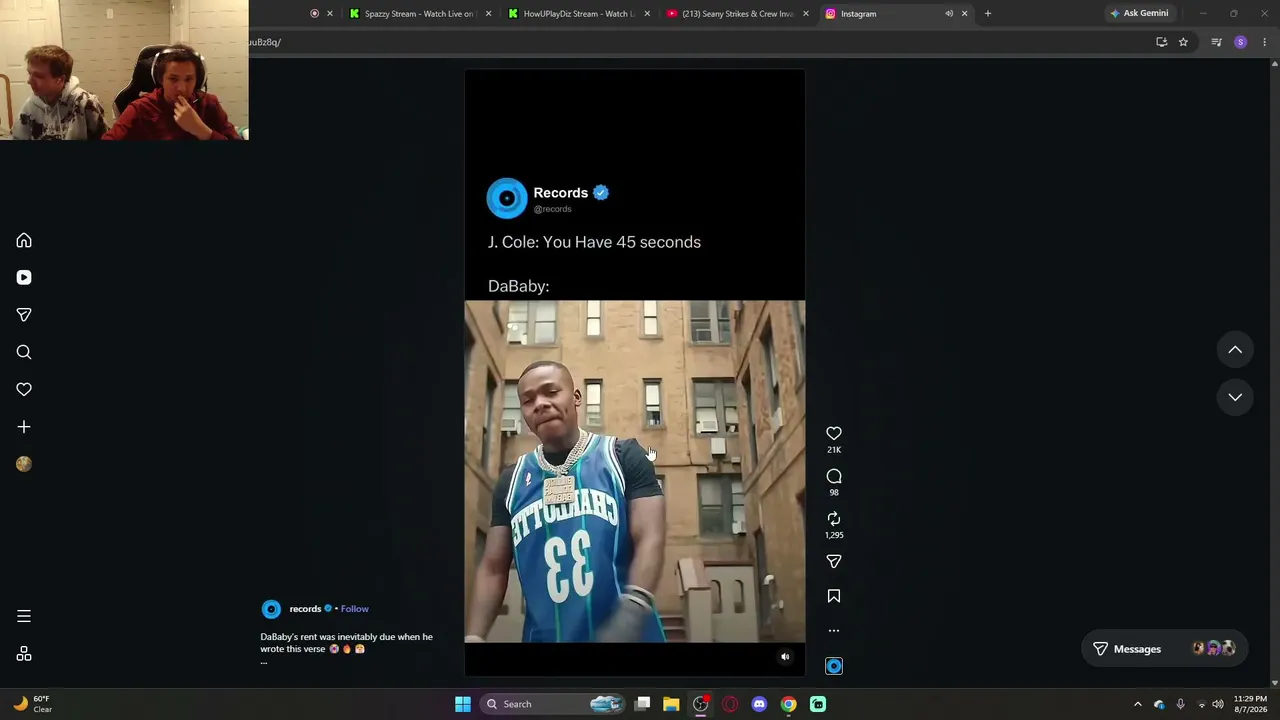This screenshot has width=1280, height=720.
Task: Mute the Instagram tab audio icon
Action: pyautogui.click(x=949, y=14)
